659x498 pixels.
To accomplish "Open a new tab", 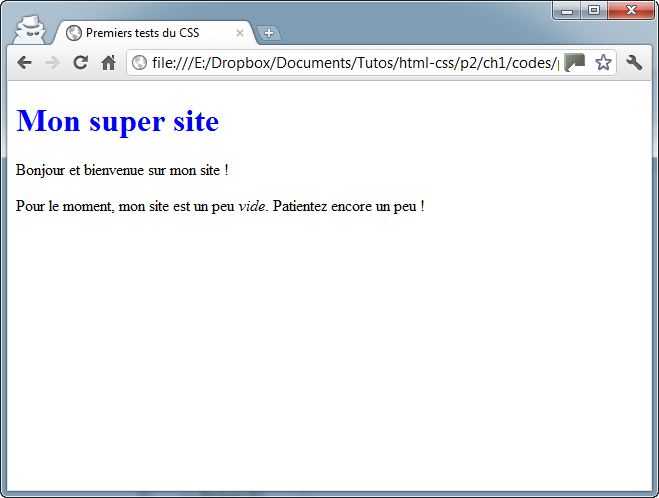I will [x=269, y=33].
